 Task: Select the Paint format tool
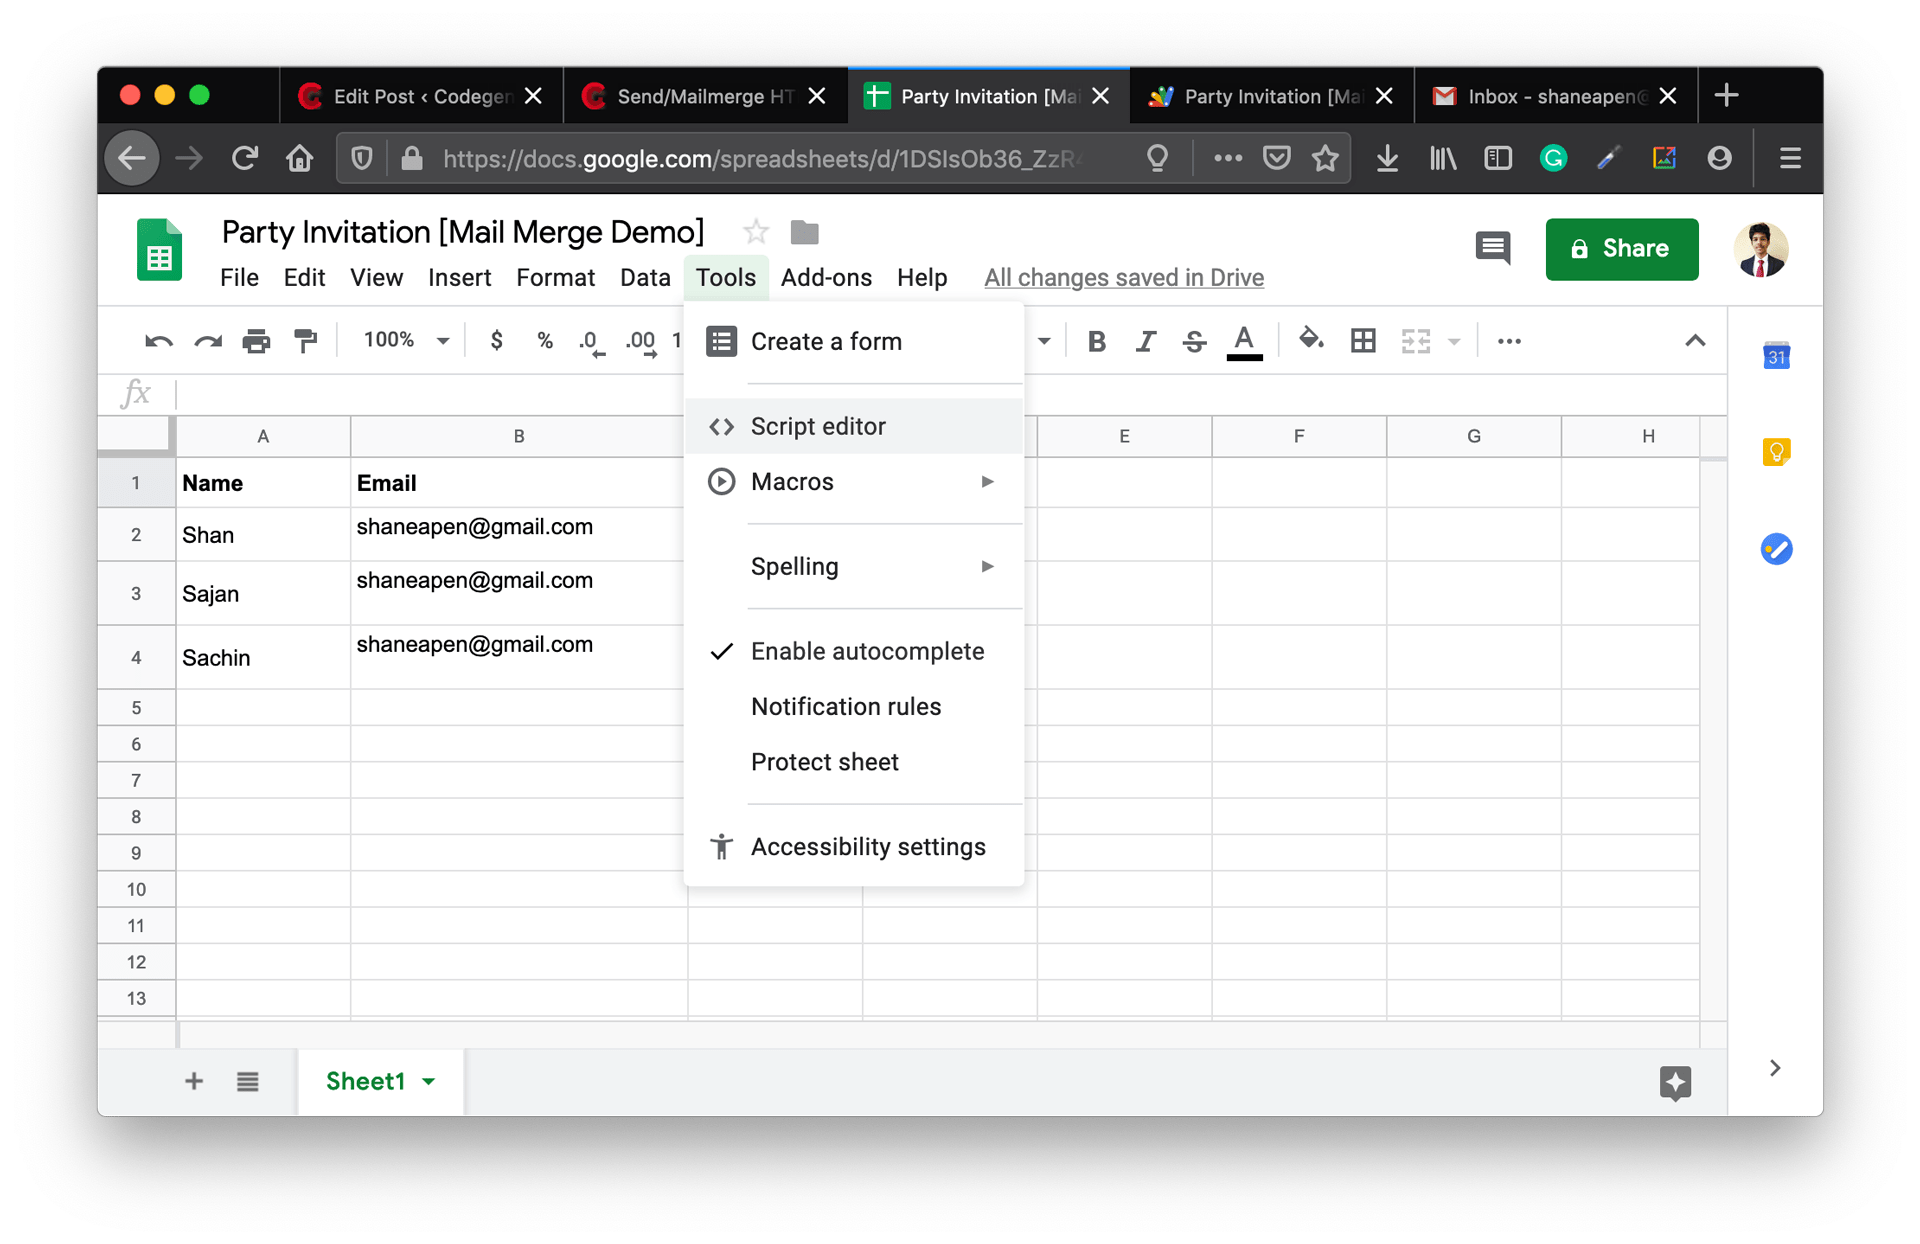(305, 340)
